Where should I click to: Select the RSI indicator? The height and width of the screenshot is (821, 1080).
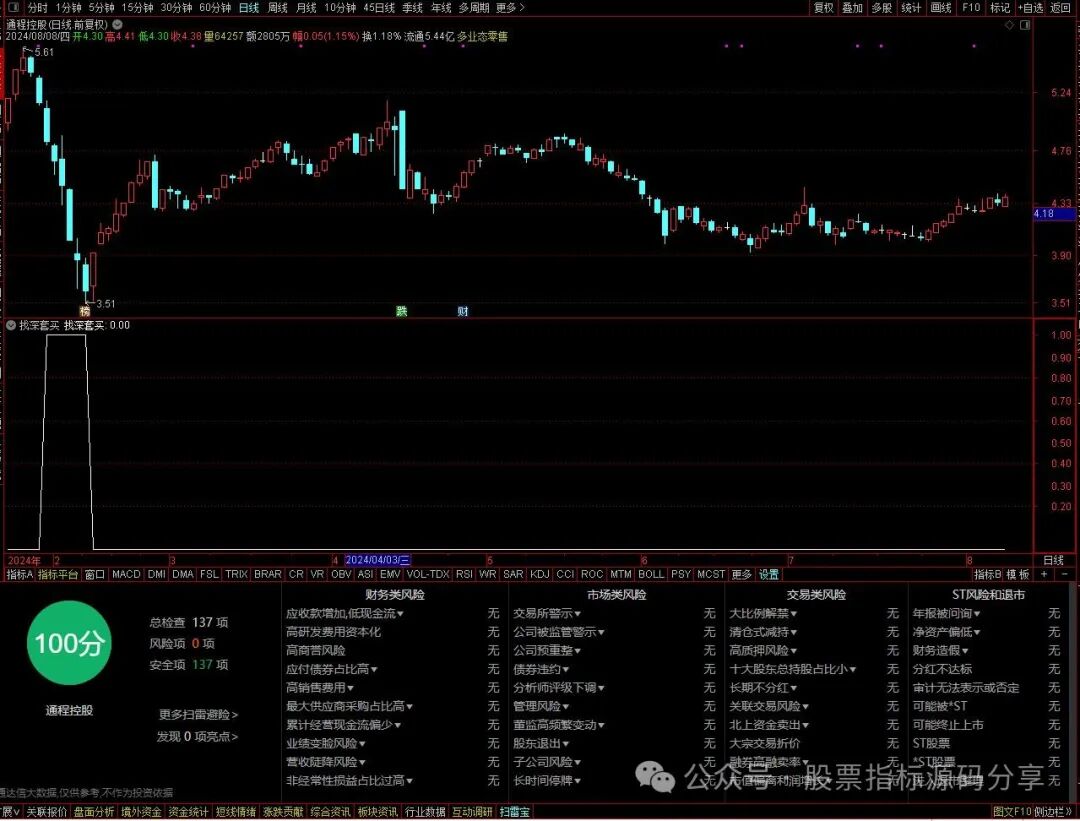[x=464, y=574]
